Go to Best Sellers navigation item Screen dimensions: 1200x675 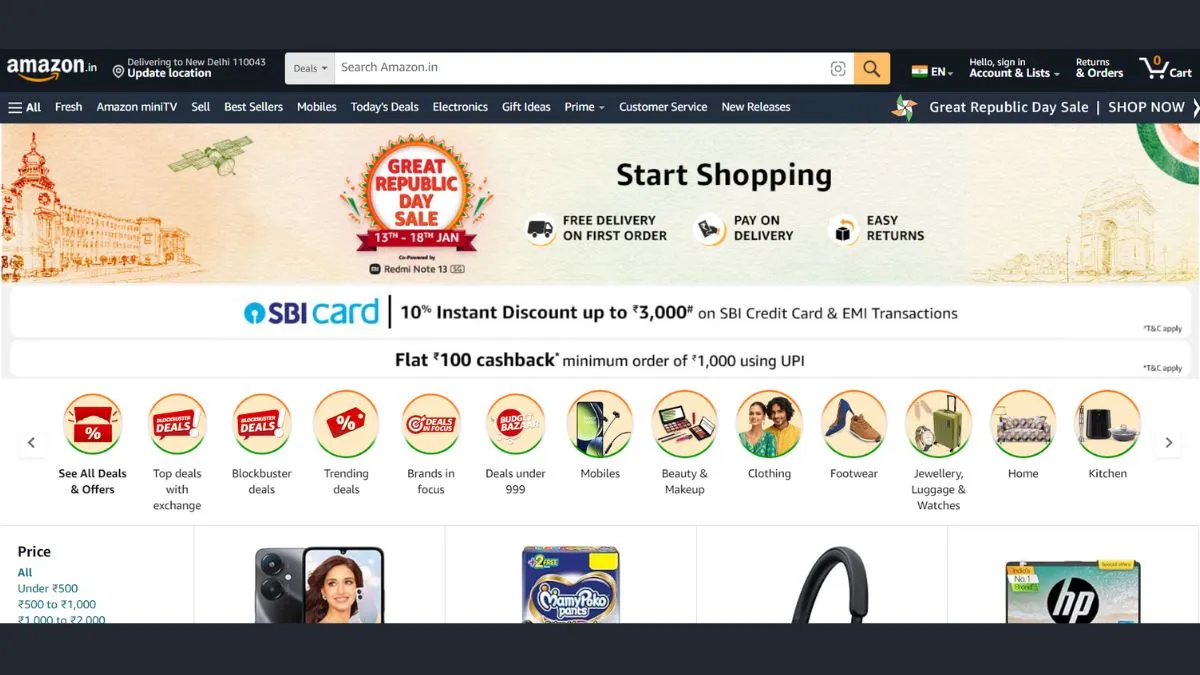click(253, 107)
